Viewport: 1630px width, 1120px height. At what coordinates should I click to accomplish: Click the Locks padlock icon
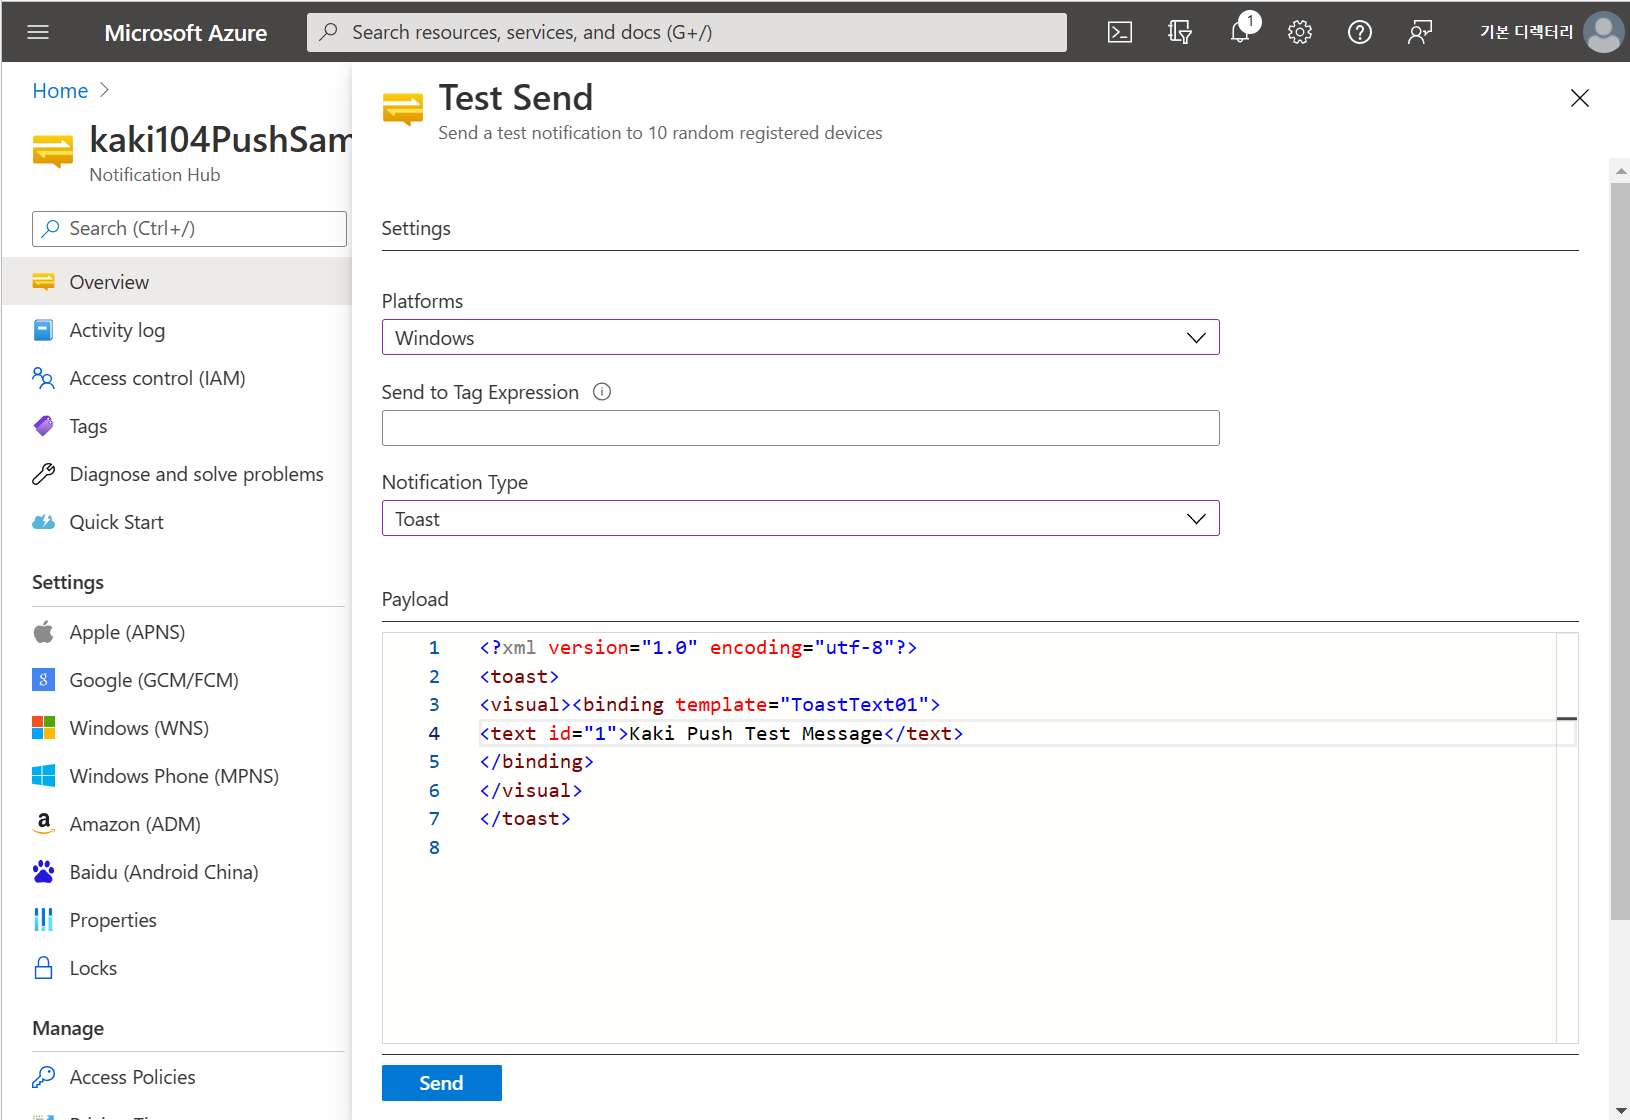(43, 968)
